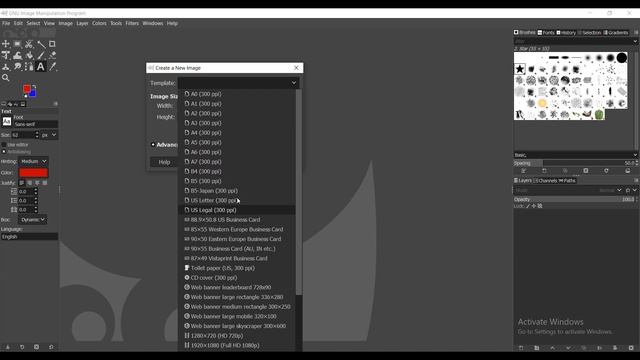Open the Box Dynamic dropdown
Screen dimensions: 640x360
click(x=33, y=220)
